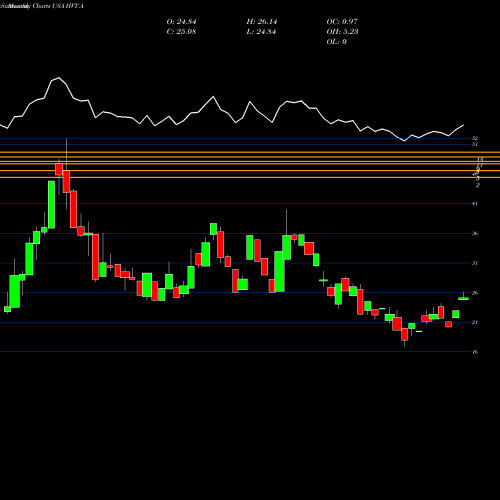This screenshot has height=500, width=500.
Task: Click the low price value L: 24.84
Action: [262, 32]
